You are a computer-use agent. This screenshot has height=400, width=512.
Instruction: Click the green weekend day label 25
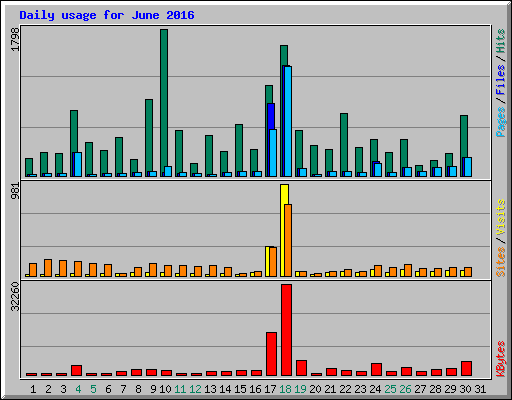pos(390,389)
